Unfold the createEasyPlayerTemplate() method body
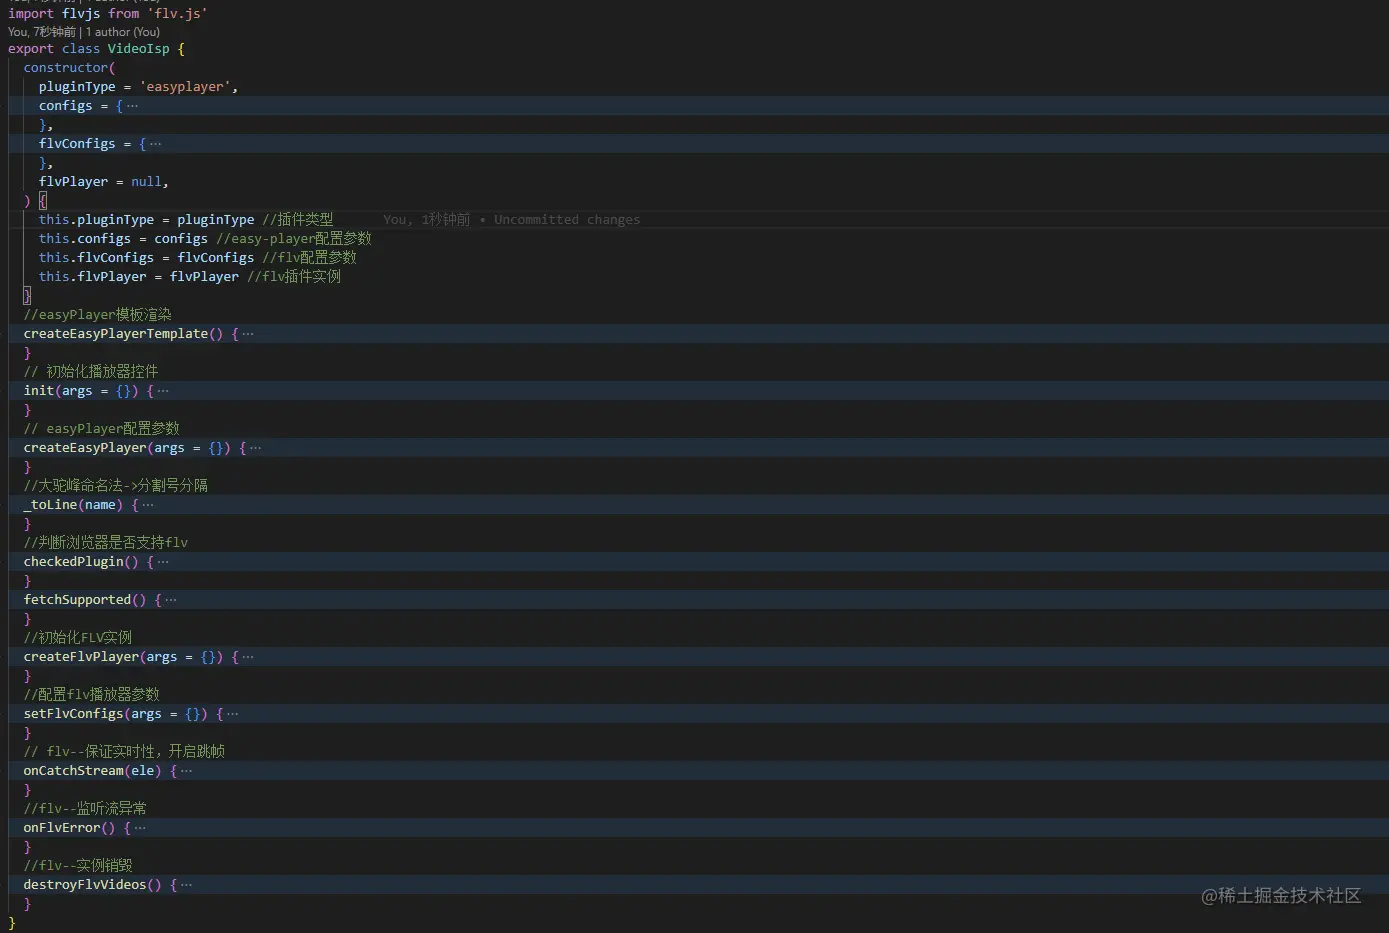 [x=248, y=334]
